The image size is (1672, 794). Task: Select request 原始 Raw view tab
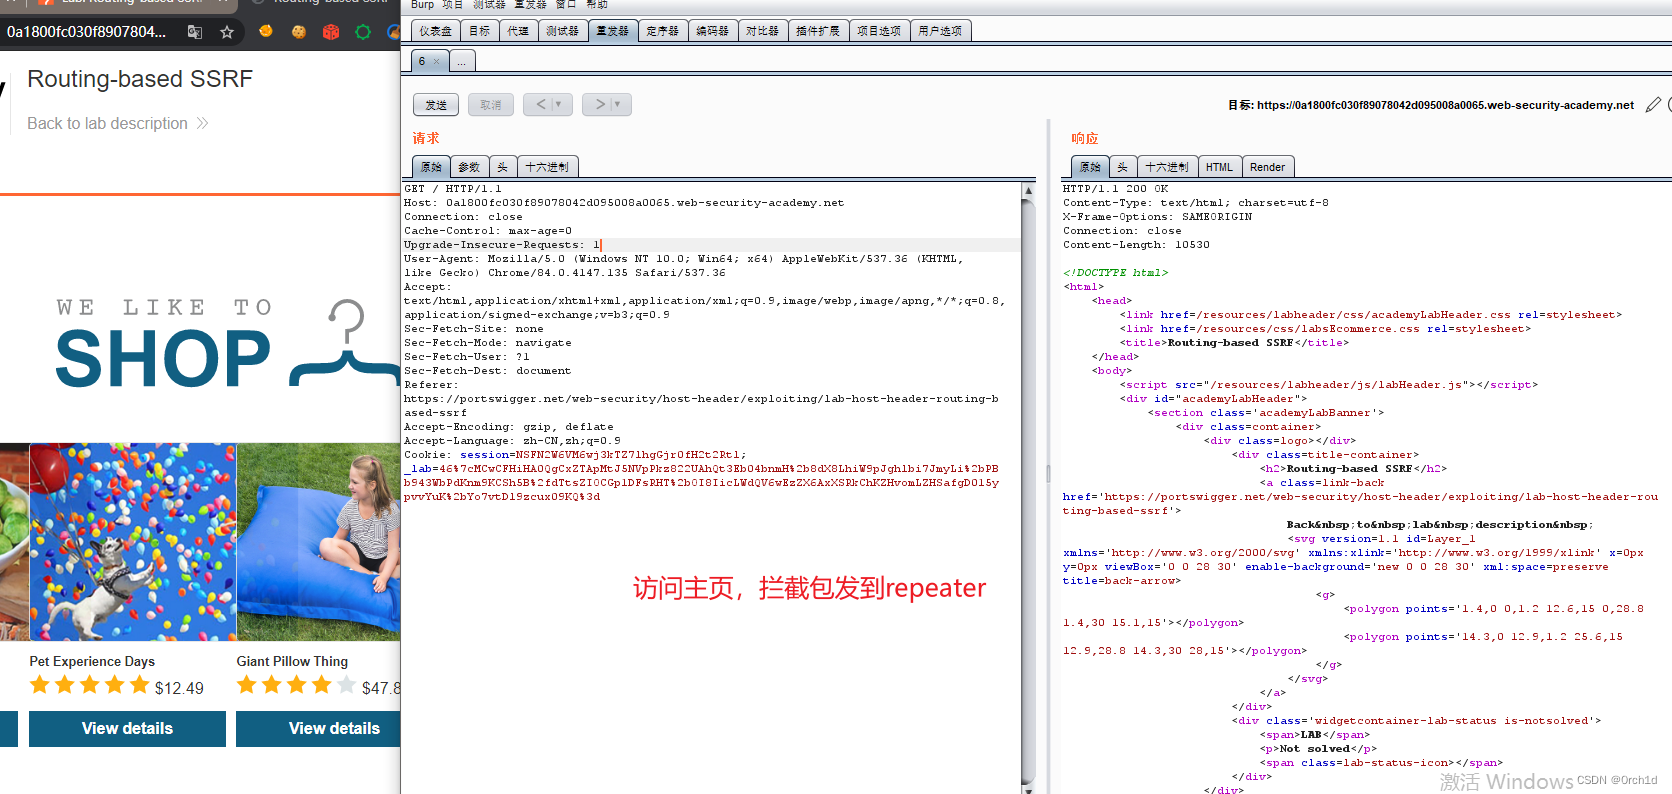click(431, 167)
